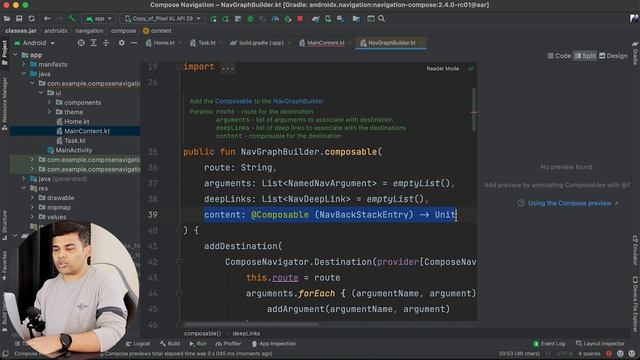Viewport: 640px width, 360px height.
Task: Click the editor vertical scrollbar
Action: [x=473, y=109]
